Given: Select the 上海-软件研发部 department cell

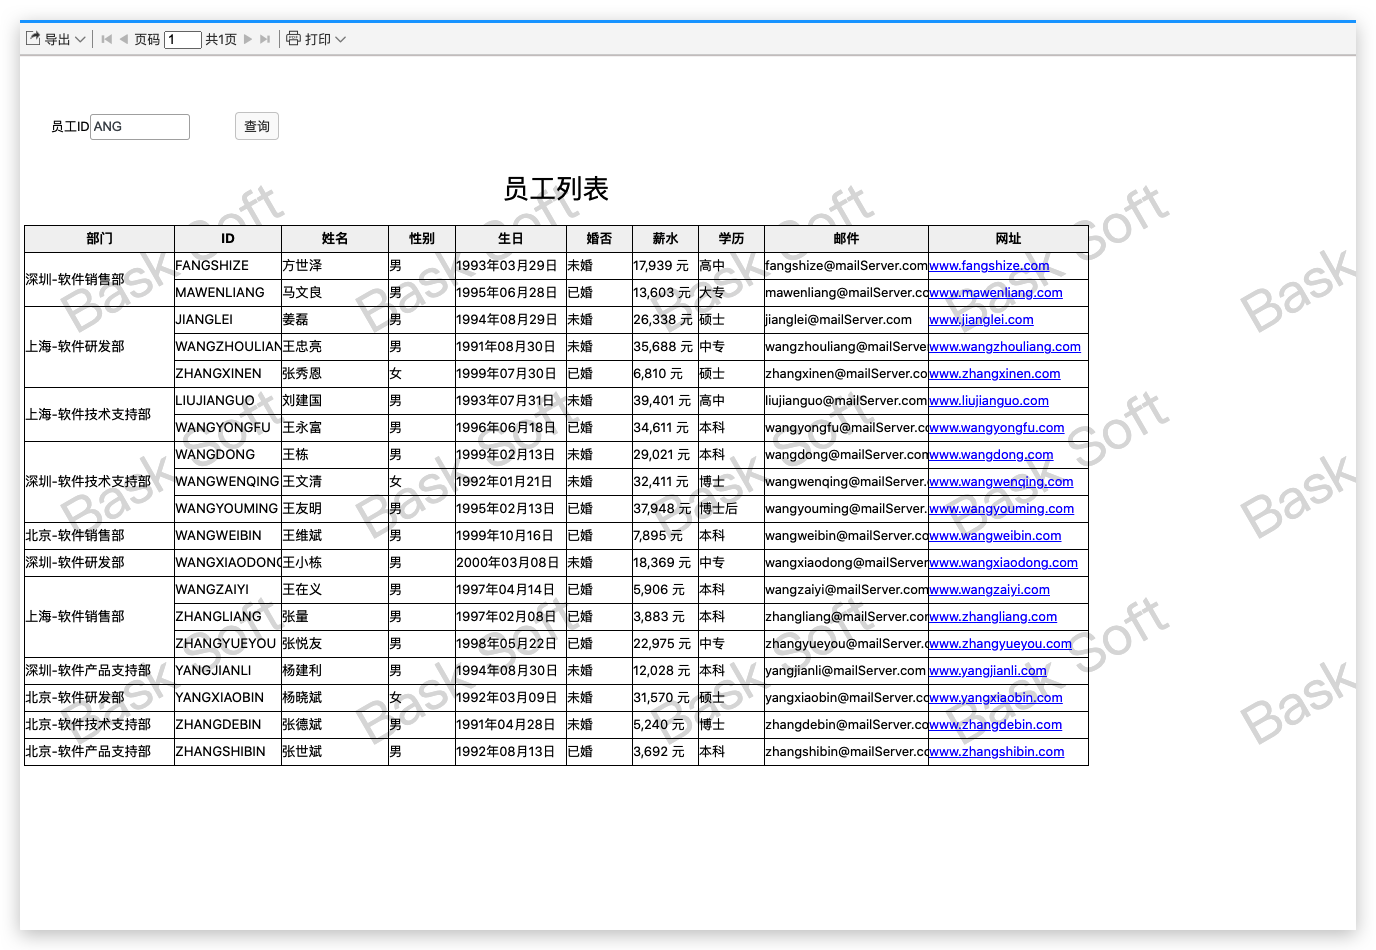Looking at the screenshot, I should [99, 347].
